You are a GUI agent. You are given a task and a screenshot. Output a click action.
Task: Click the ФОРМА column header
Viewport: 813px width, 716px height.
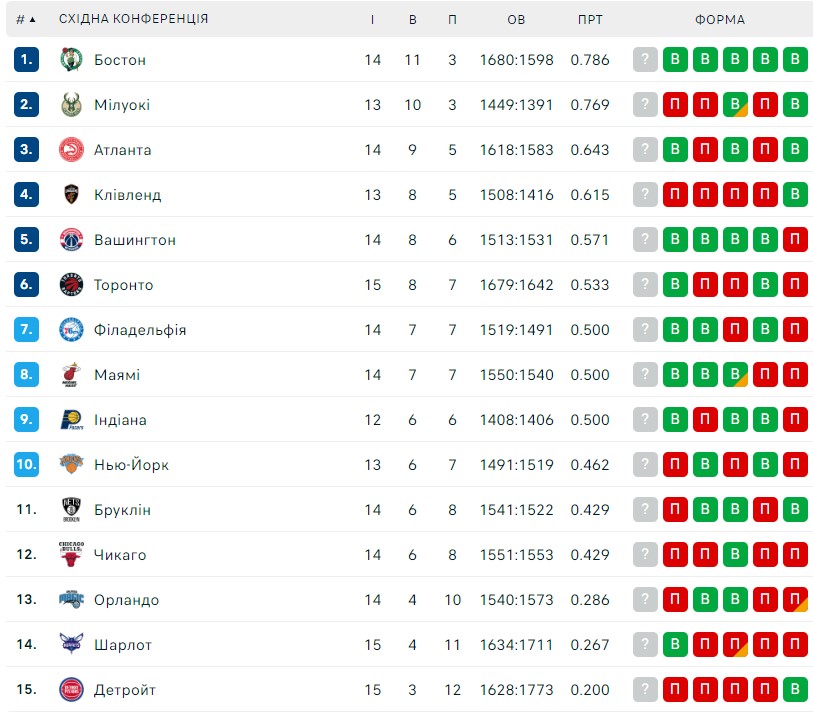(x=720, y=20)
